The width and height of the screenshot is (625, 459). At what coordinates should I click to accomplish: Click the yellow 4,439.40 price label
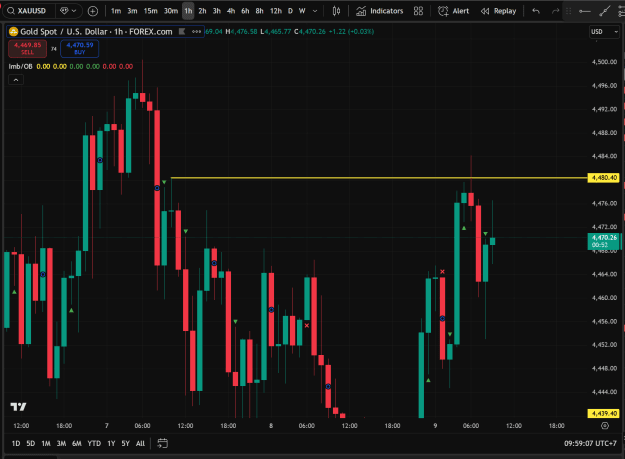tap(603, 414)
